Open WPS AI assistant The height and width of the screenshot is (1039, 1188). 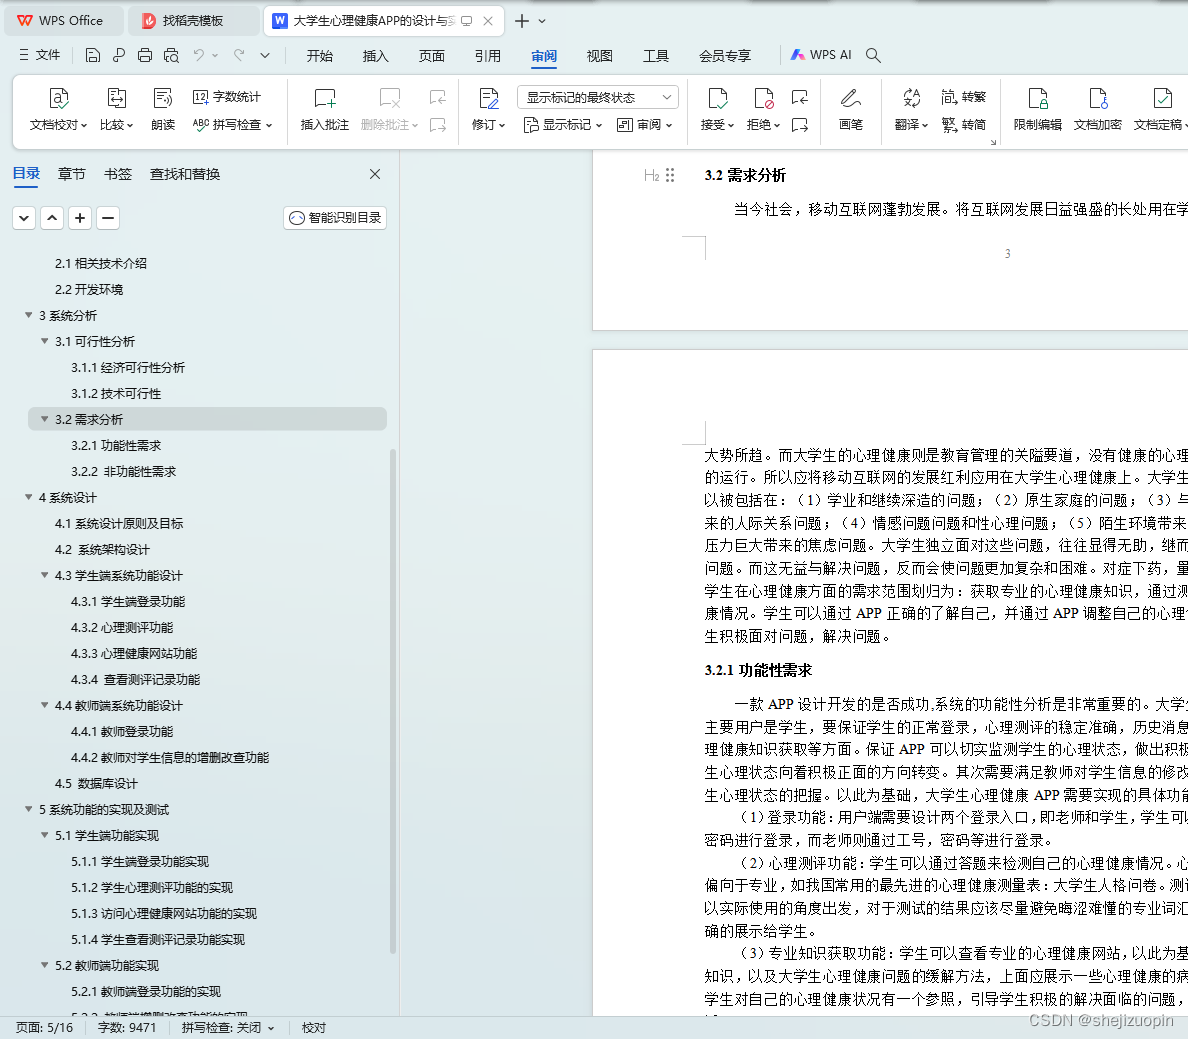(x=821, y=55)
